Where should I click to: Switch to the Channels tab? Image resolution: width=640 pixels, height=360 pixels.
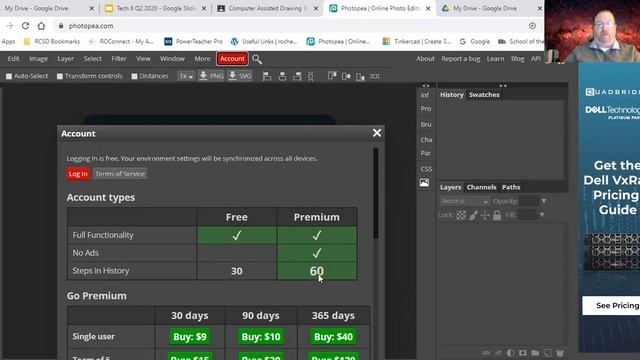click(482, 187)
